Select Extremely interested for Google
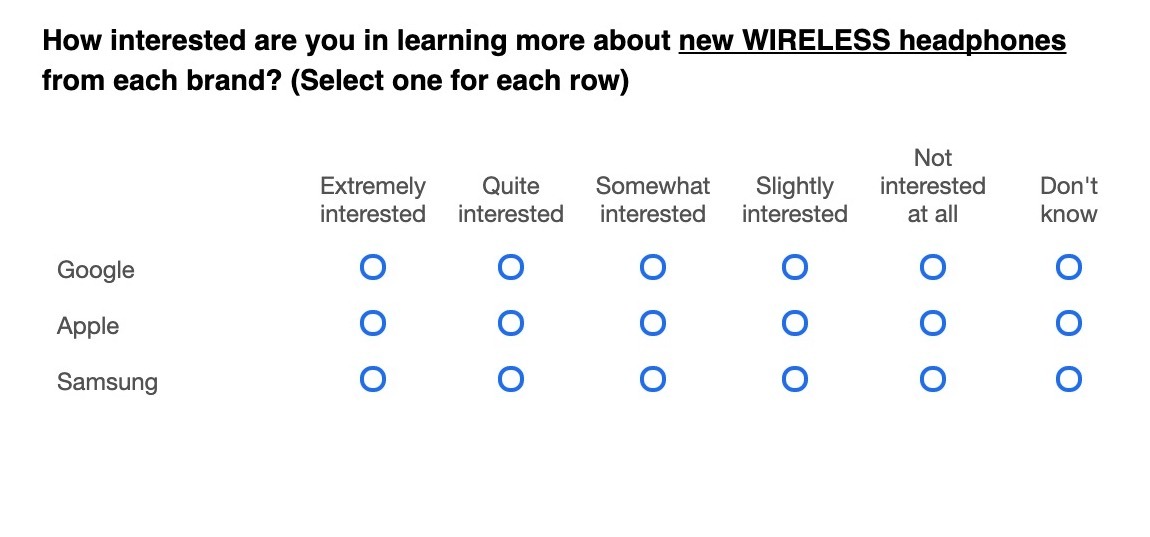 [x=373, y=268]
